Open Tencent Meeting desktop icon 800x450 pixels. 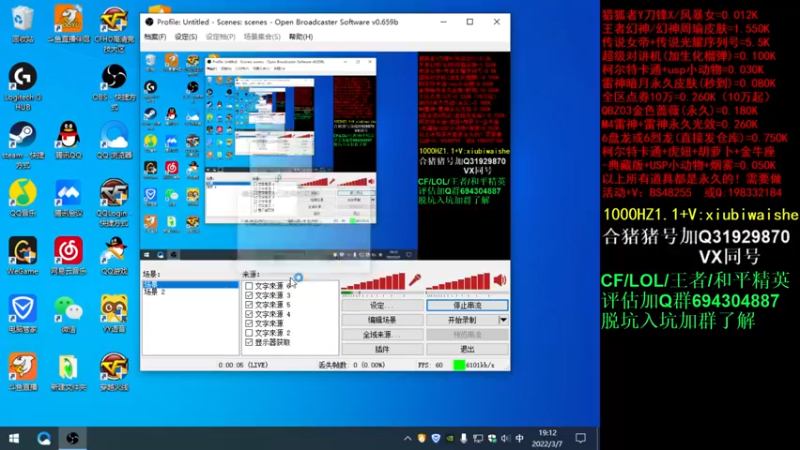click(68, 198)
